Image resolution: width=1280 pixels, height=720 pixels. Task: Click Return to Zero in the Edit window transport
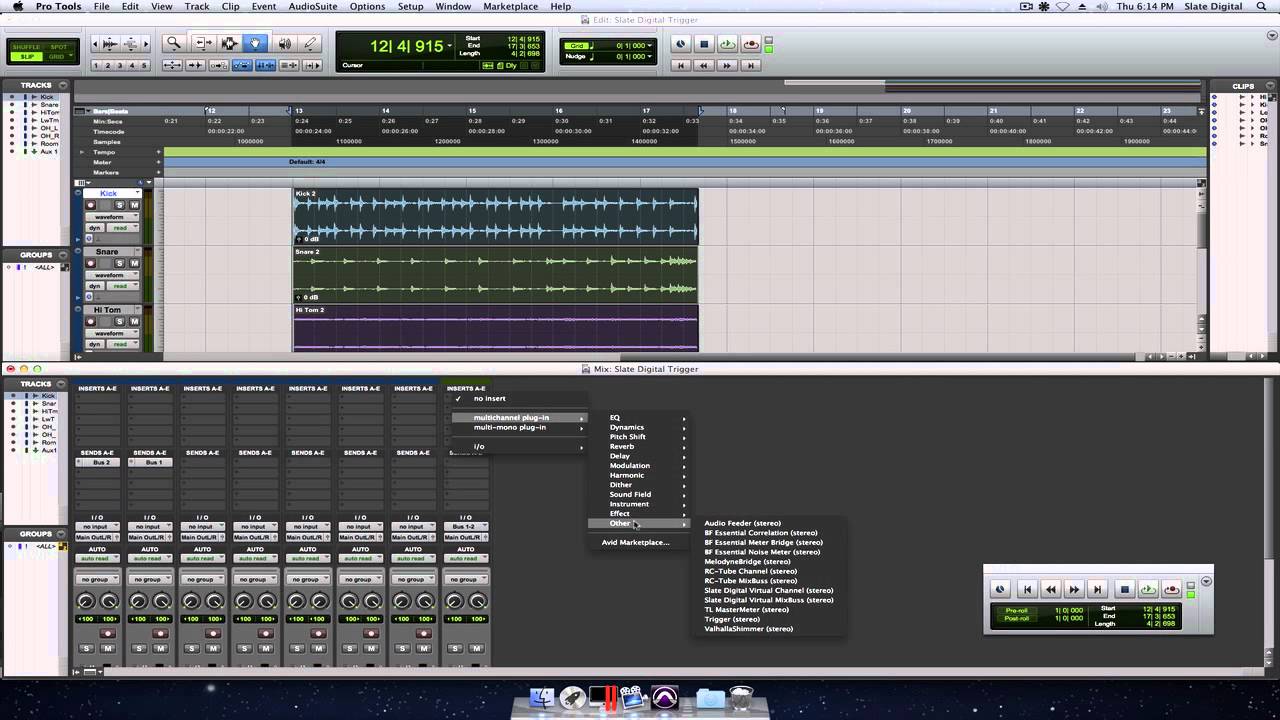click(x=681, y=65)
